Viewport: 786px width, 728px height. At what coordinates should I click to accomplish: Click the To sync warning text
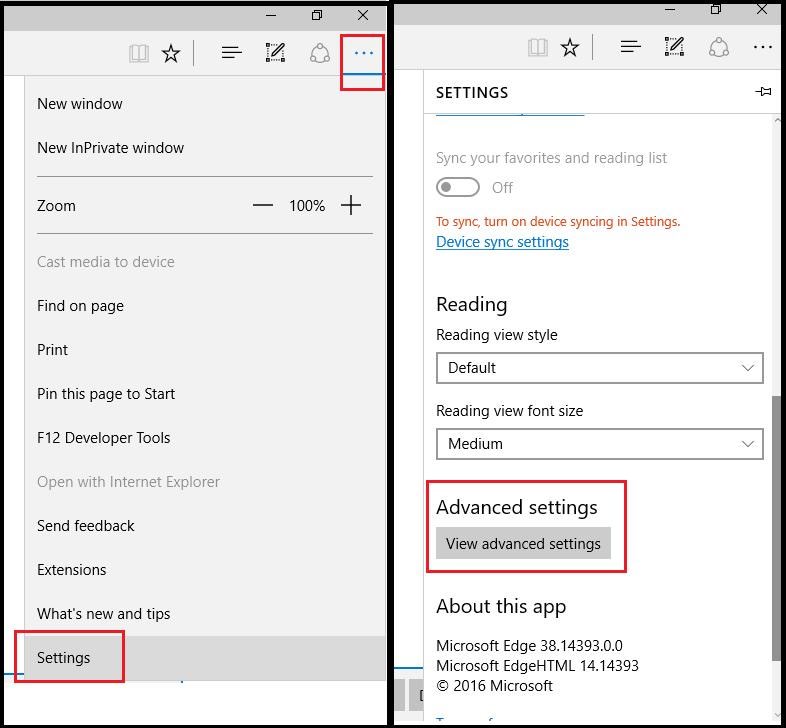tap(558, 222)
